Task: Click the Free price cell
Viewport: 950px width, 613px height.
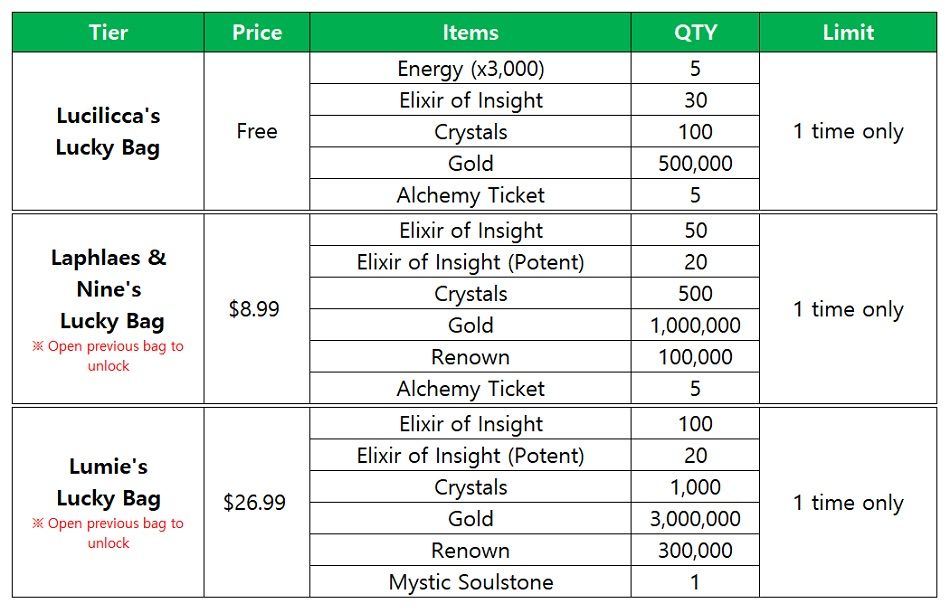Action: [x=257, y=131]
